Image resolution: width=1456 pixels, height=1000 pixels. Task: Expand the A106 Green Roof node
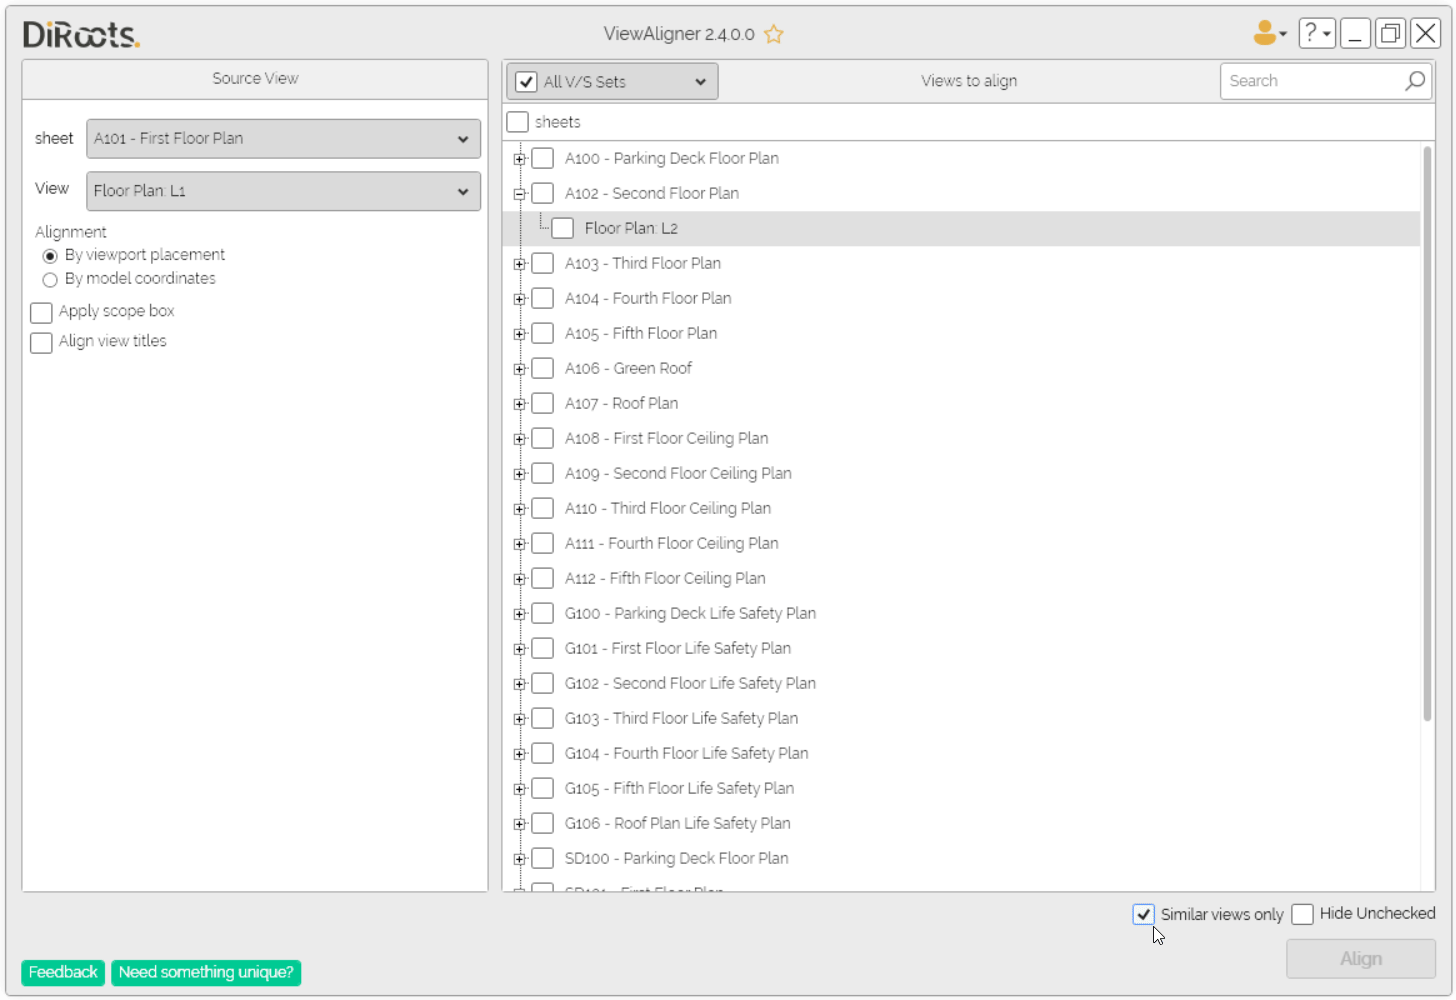[x=519, y=369]
